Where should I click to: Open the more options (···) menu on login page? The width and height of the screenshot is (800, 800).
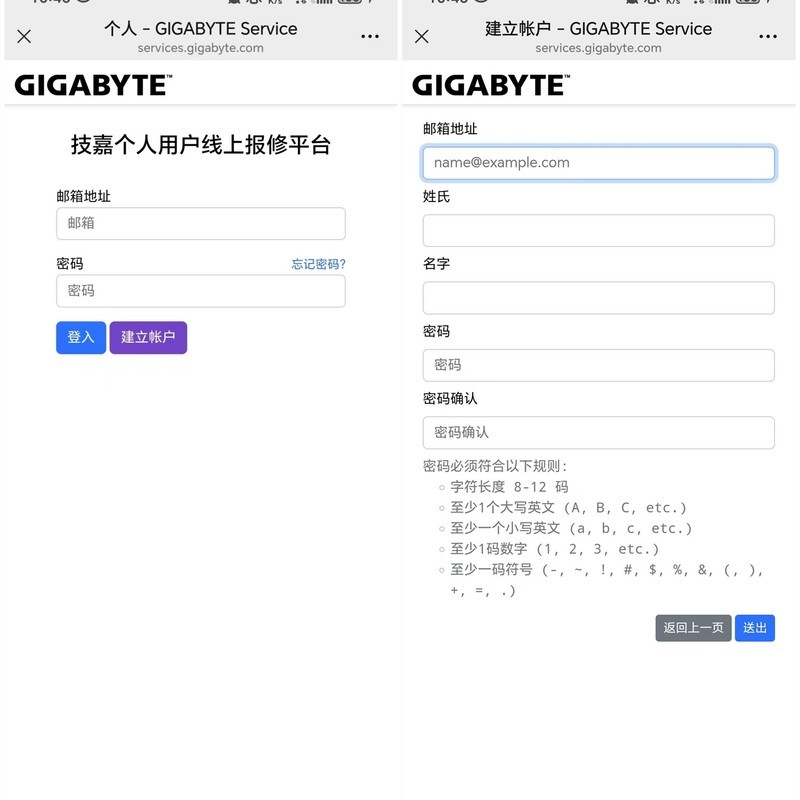point(369,35)
